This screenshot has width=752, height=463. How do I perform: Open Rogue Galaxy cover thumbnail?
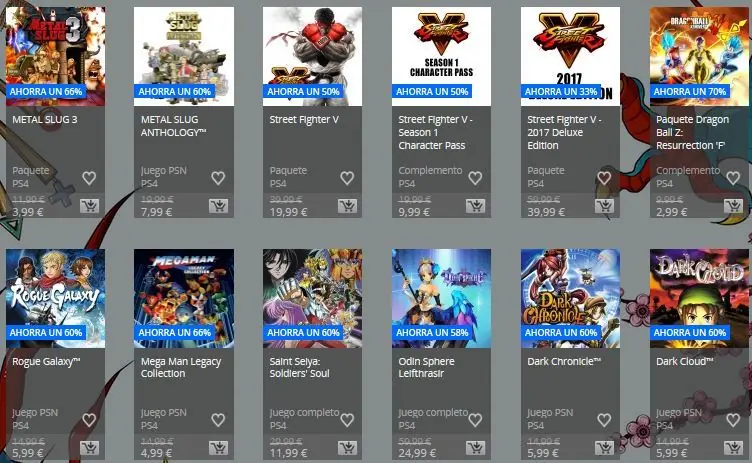point(55,298)
